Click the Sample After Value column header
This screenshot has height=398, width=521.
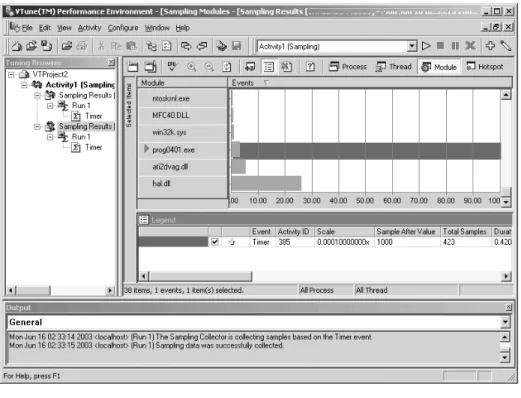click(407, 231)
